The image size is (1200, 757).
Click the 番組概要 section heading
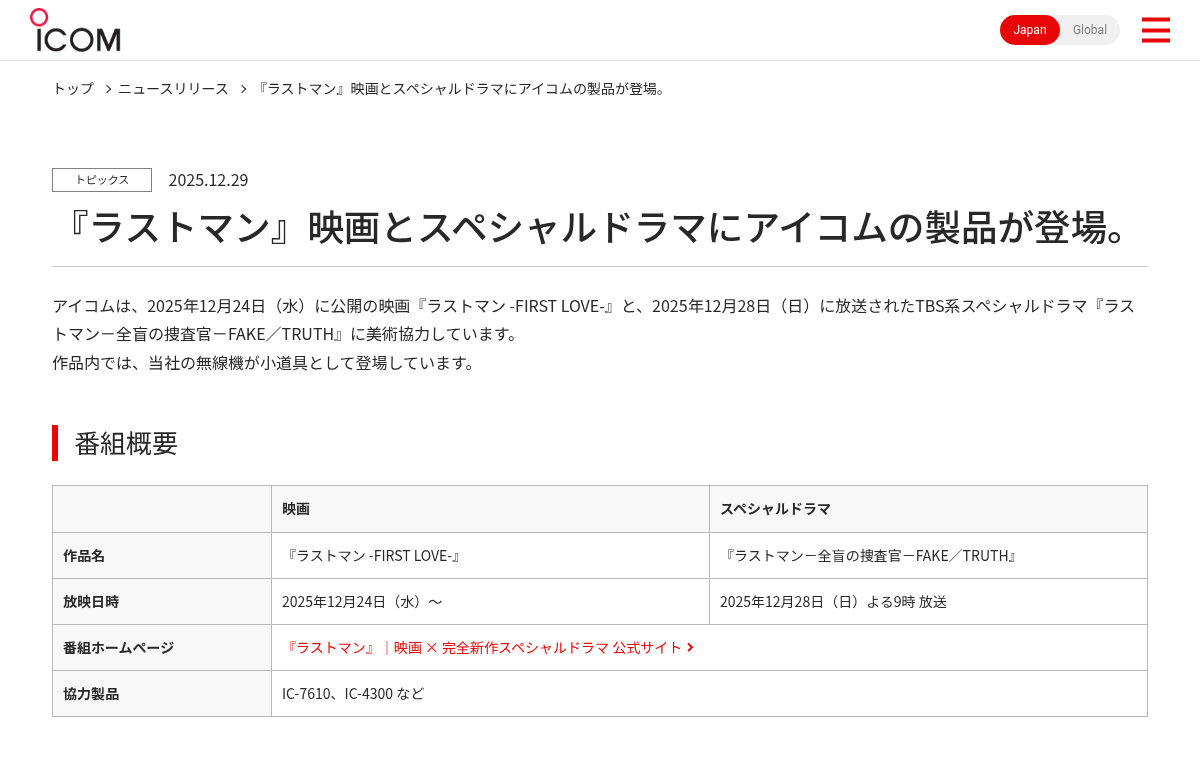point(126,443)
